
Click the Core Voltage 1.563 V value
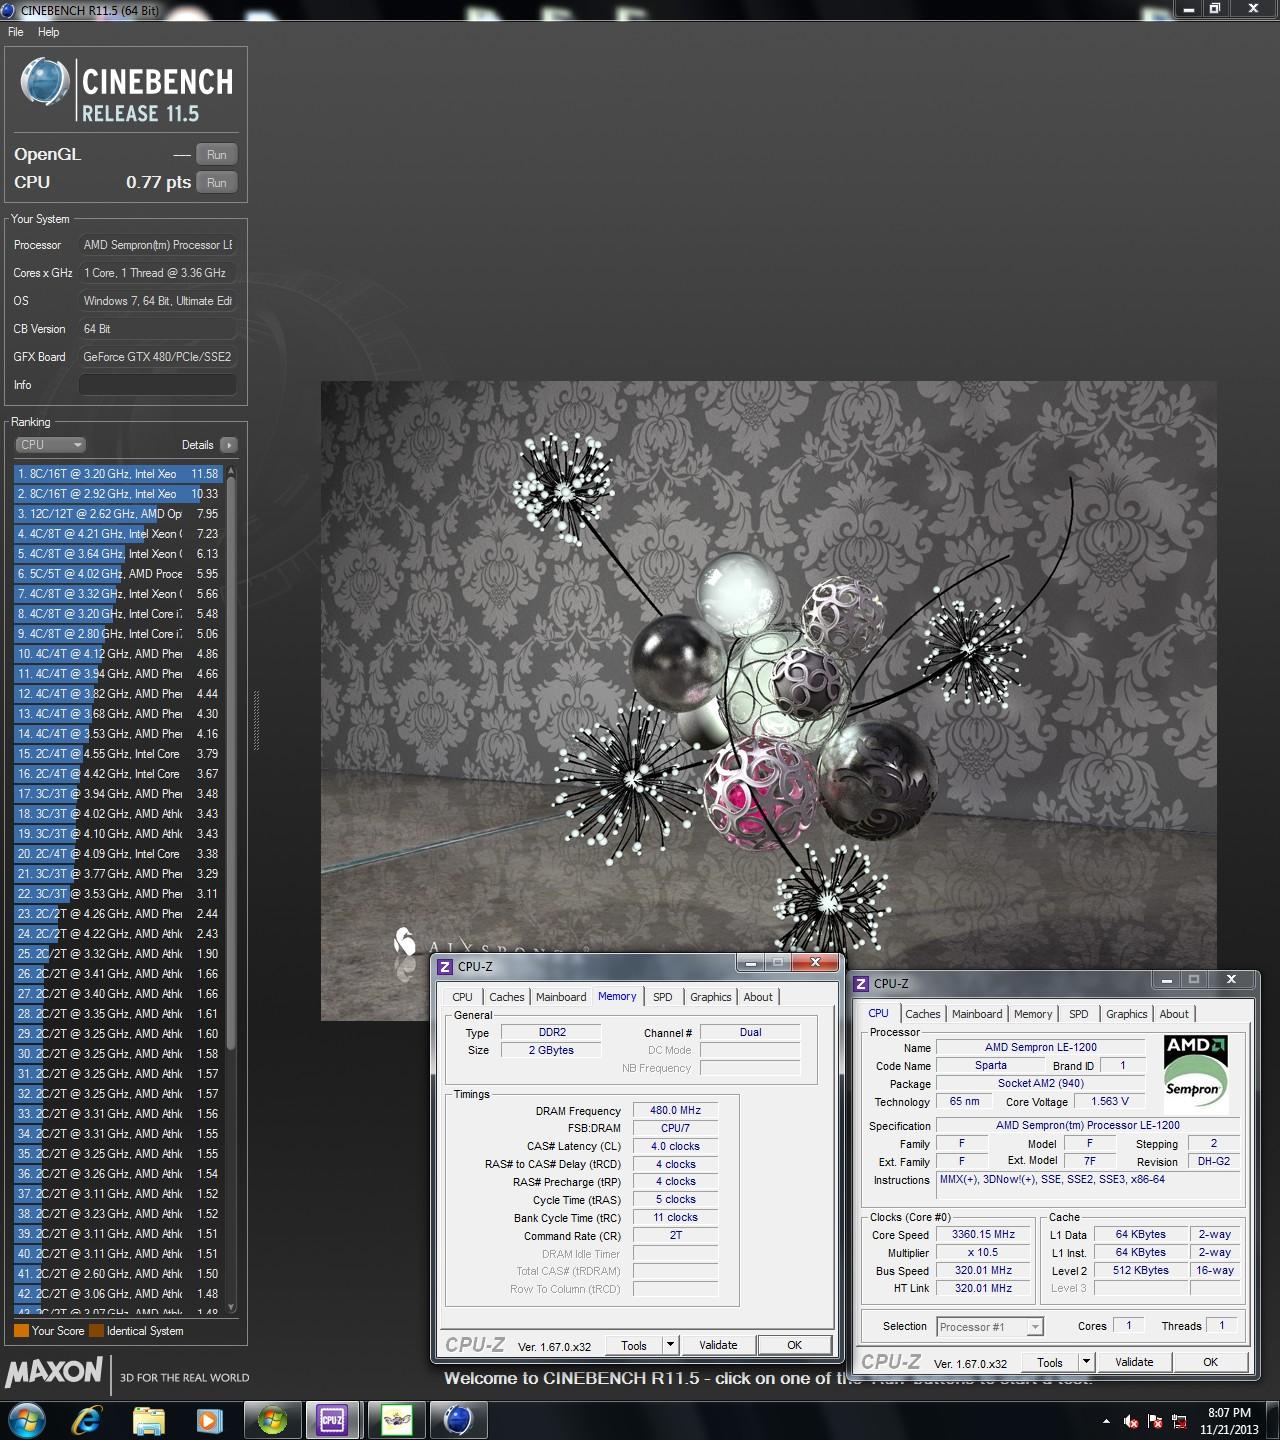tap(1109, 1101)
